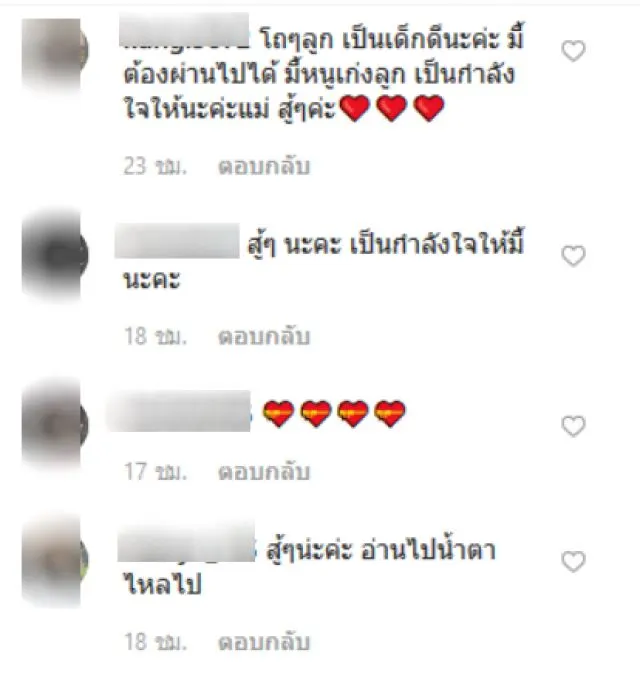Viewport: 640px width, 695px height.
Task: Click blurred username before โถๆลูก text
Action: [184, 30]
